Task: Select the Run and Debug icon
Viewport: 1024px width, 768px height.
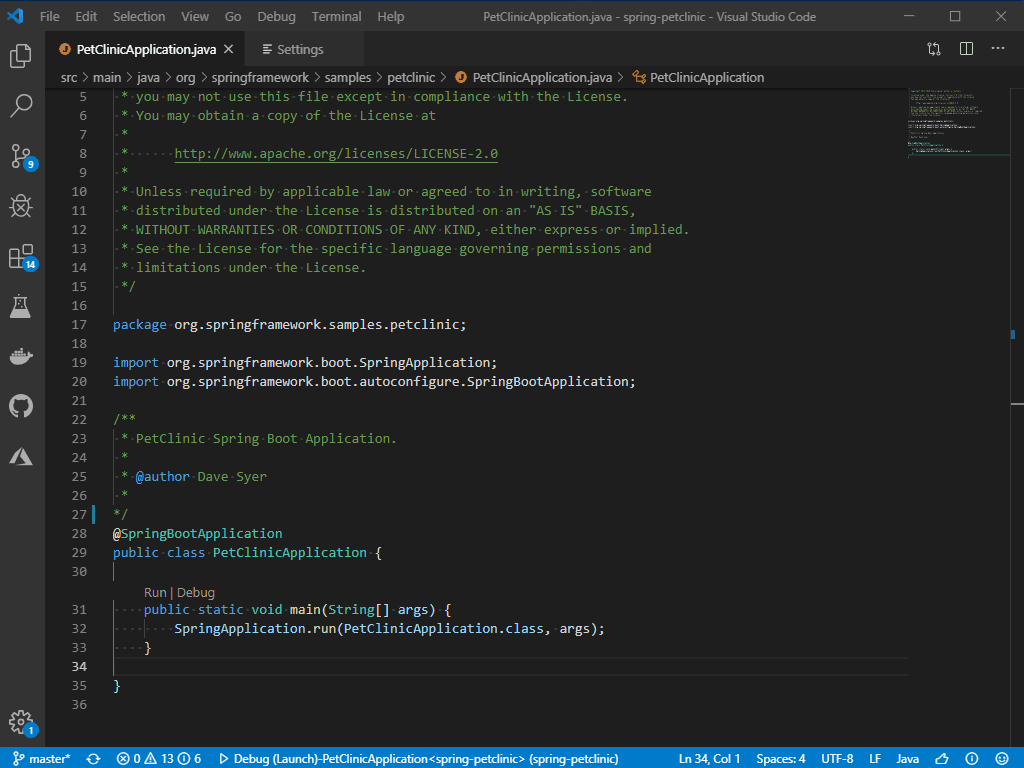Action: pyautogui.click(x=22, y=206)
